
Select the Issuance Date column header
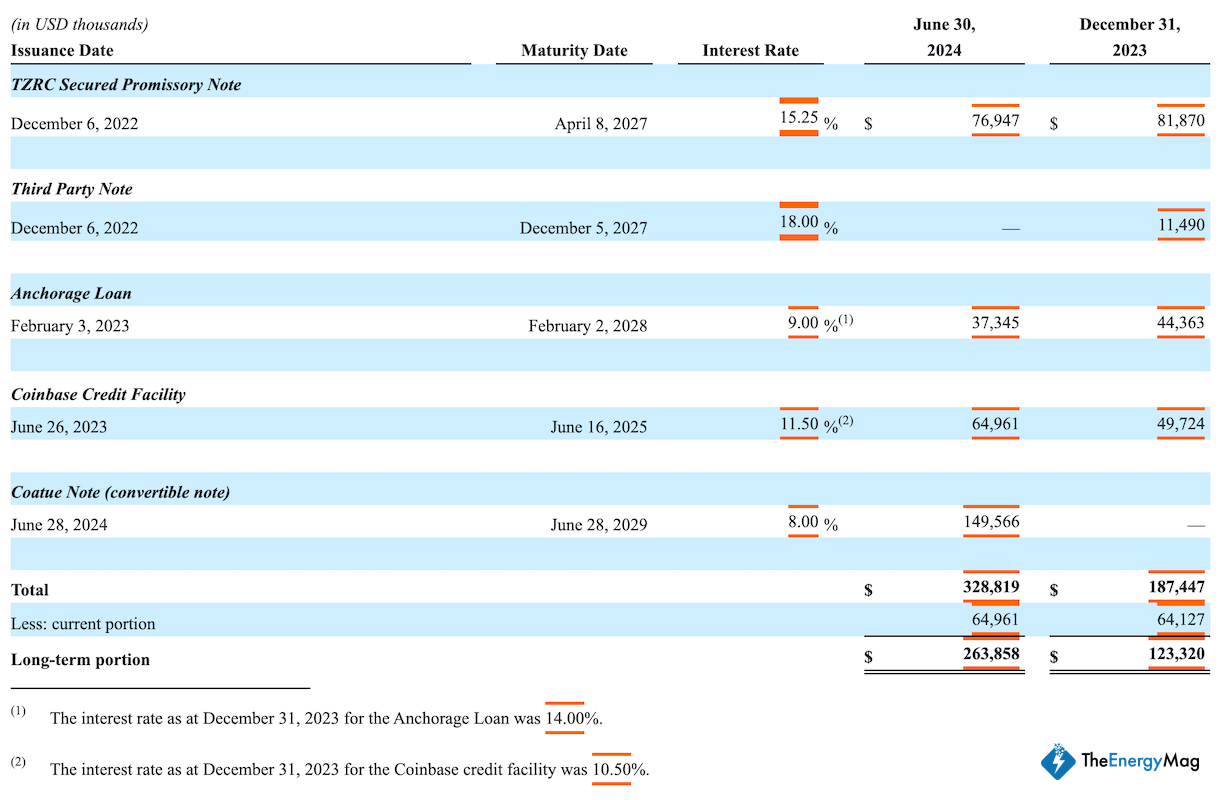(62, 50)
